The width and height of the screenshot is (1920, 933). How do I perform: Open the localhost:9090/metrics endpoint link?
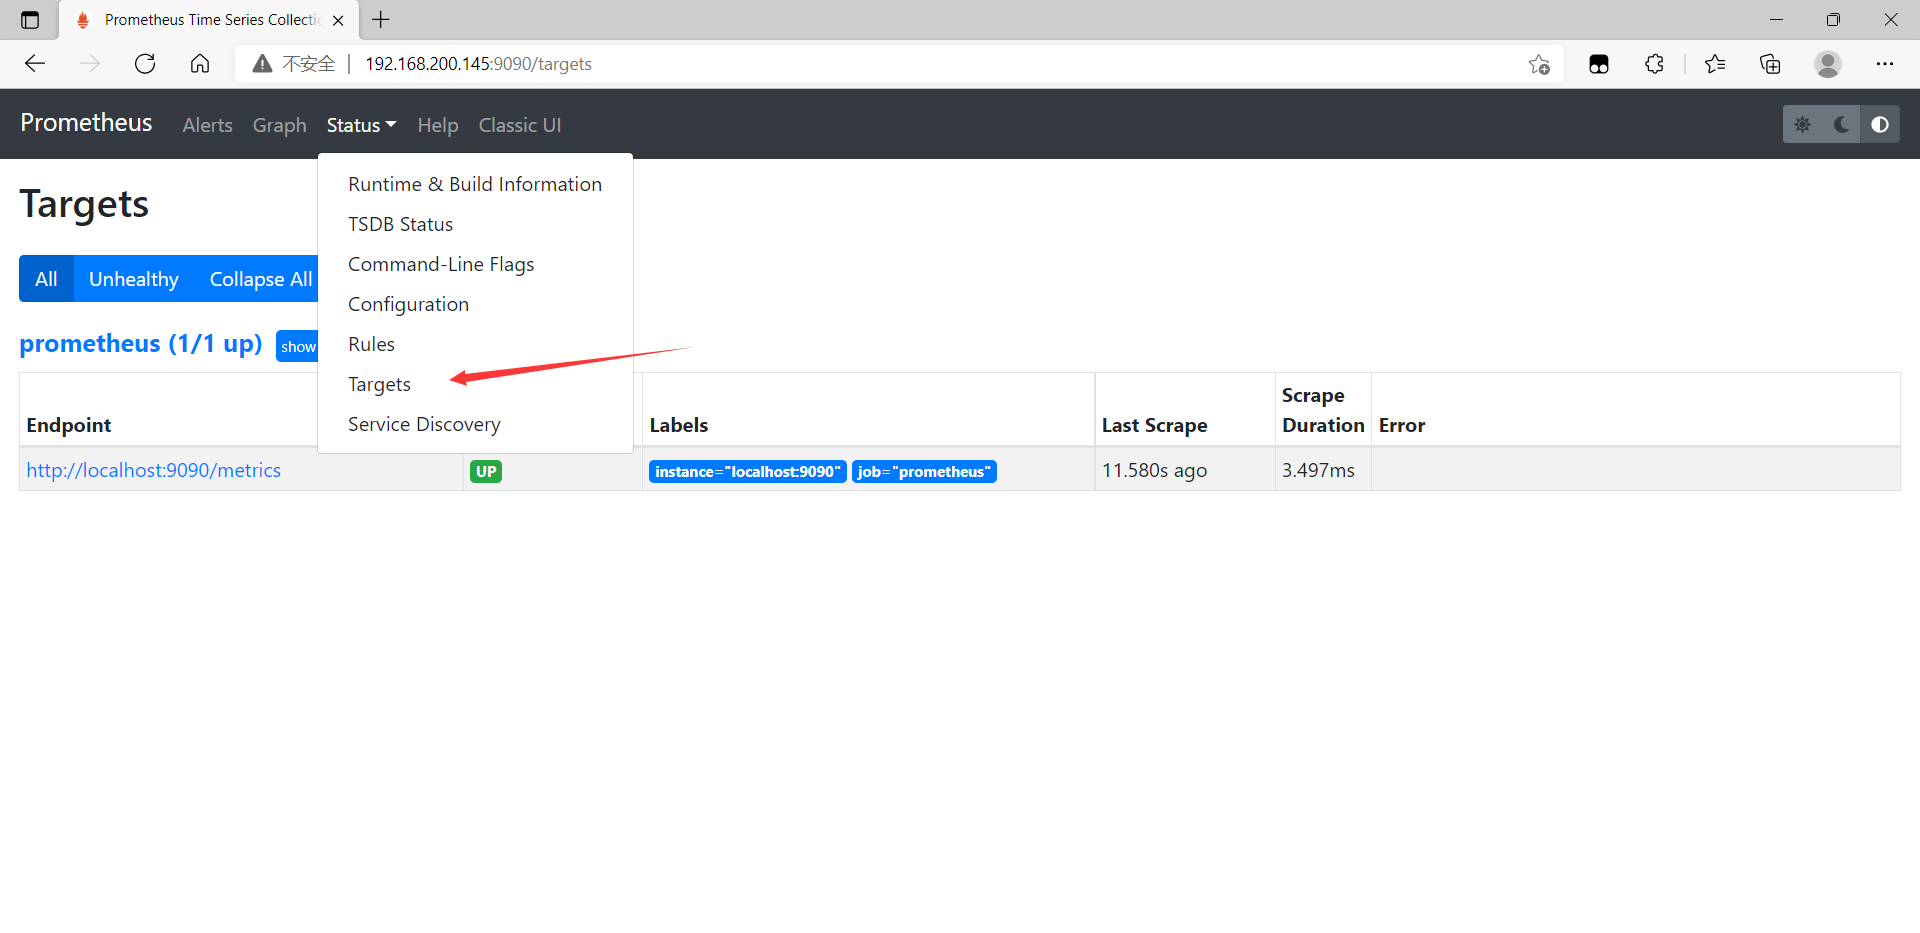click(x=153, y=470)
